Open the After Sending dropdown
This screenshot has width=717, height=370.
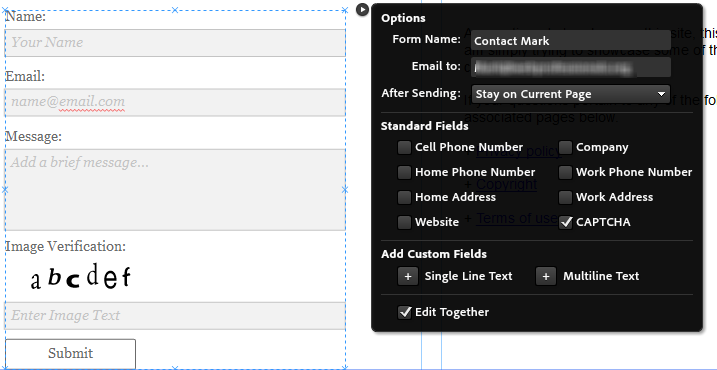(x=571, y=94)
